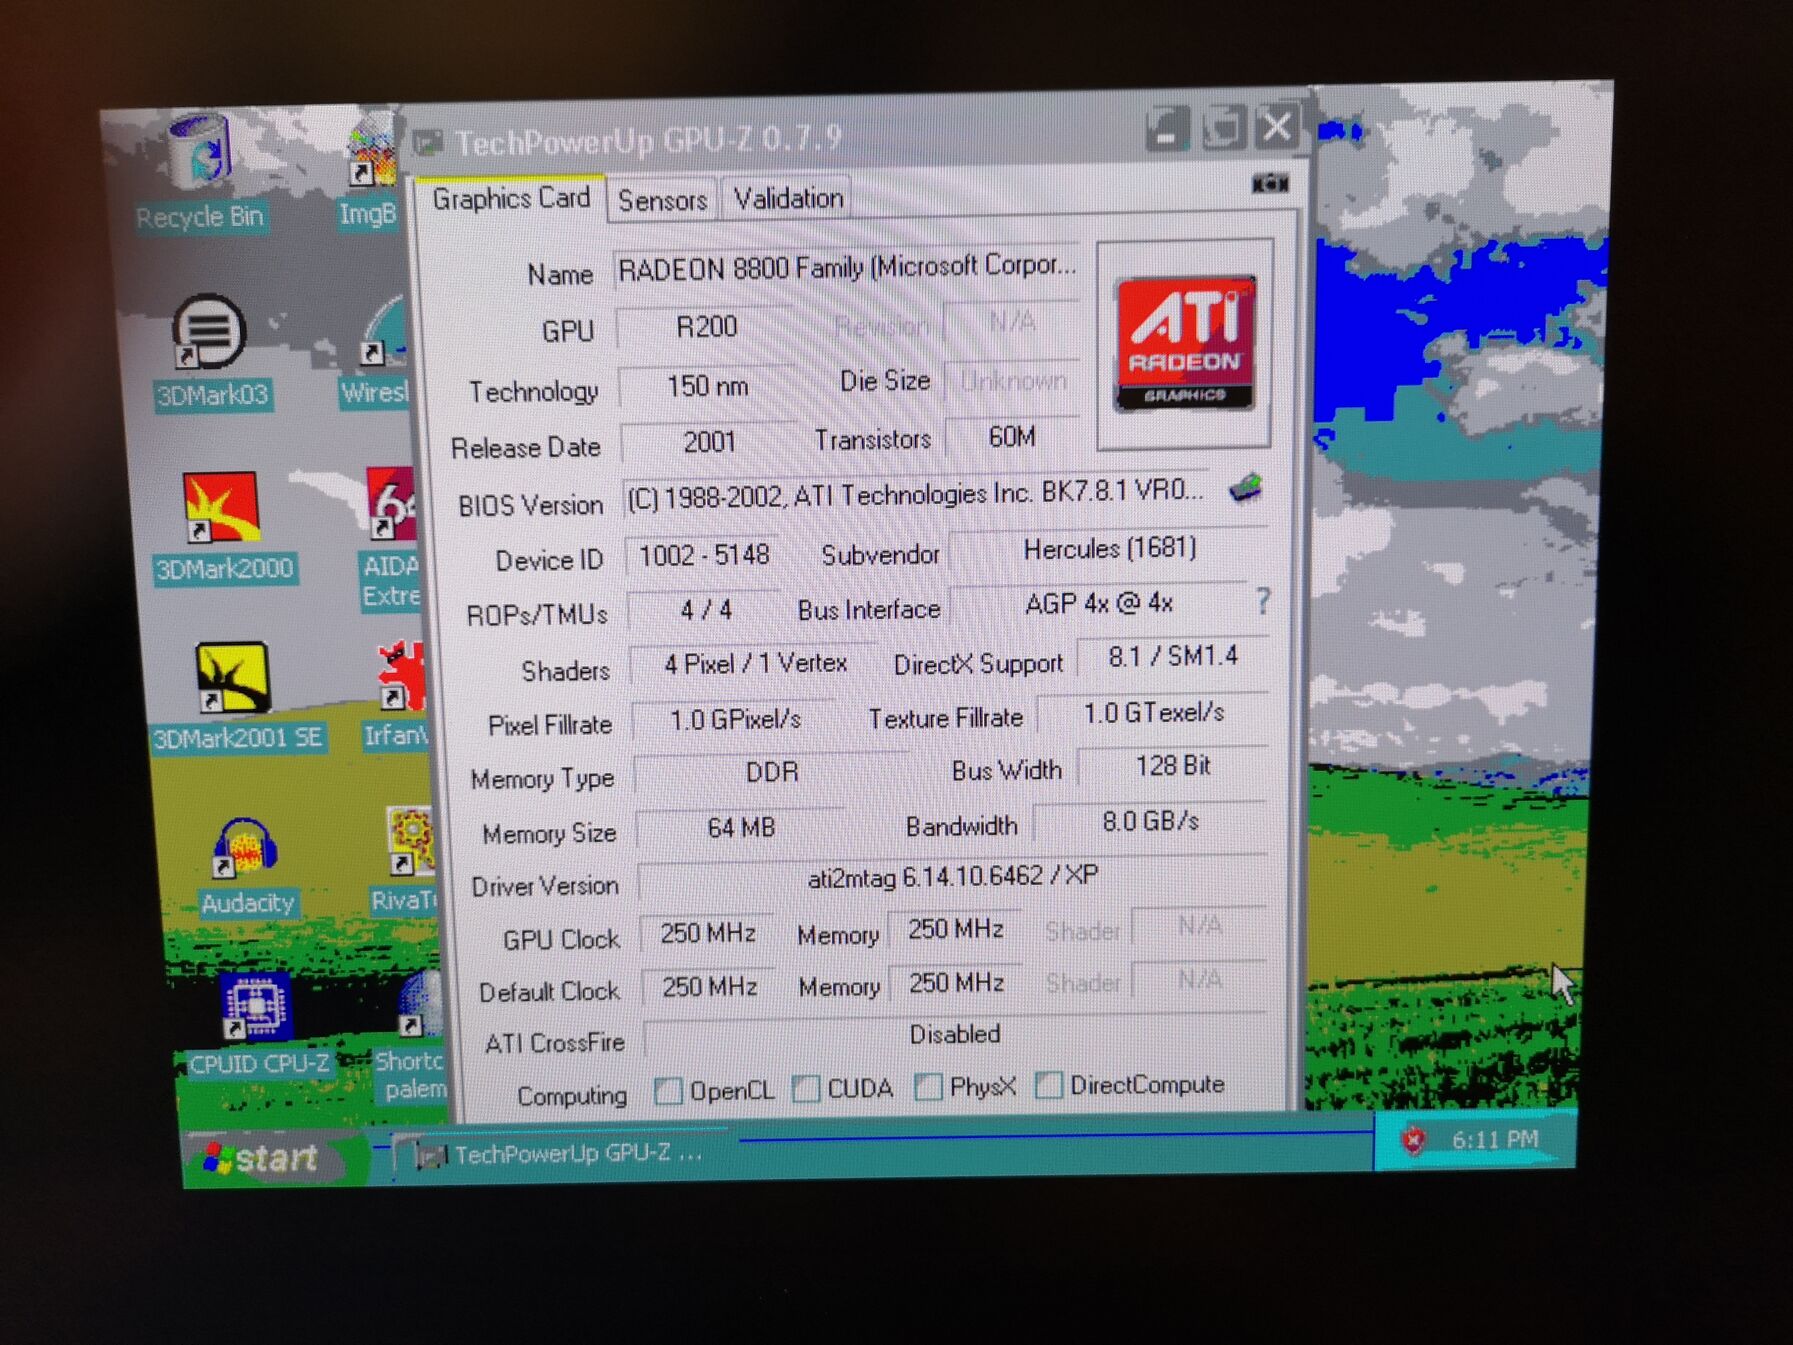Image resolution: width=1793 pixels, height=1345 pixels.
Task: Click the ROPs/TMUs field 4 / 4
Action: 705,610
